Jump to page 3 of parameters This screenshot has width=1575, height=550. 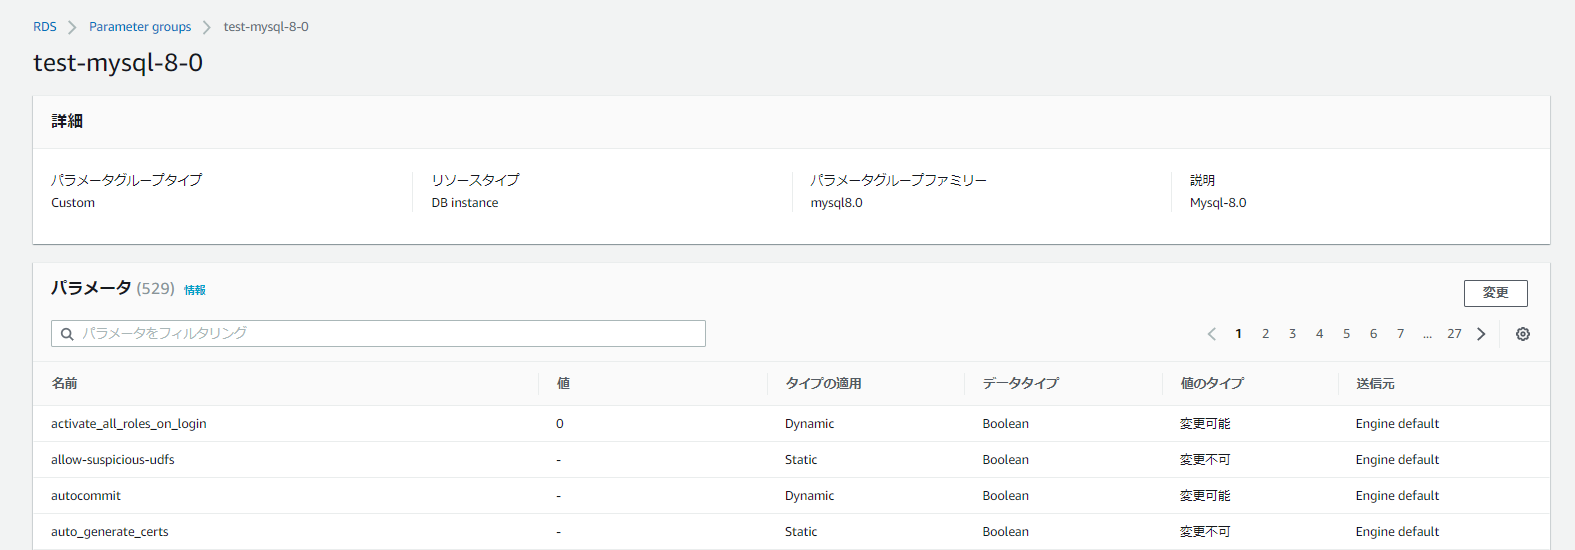[1292, 334]
